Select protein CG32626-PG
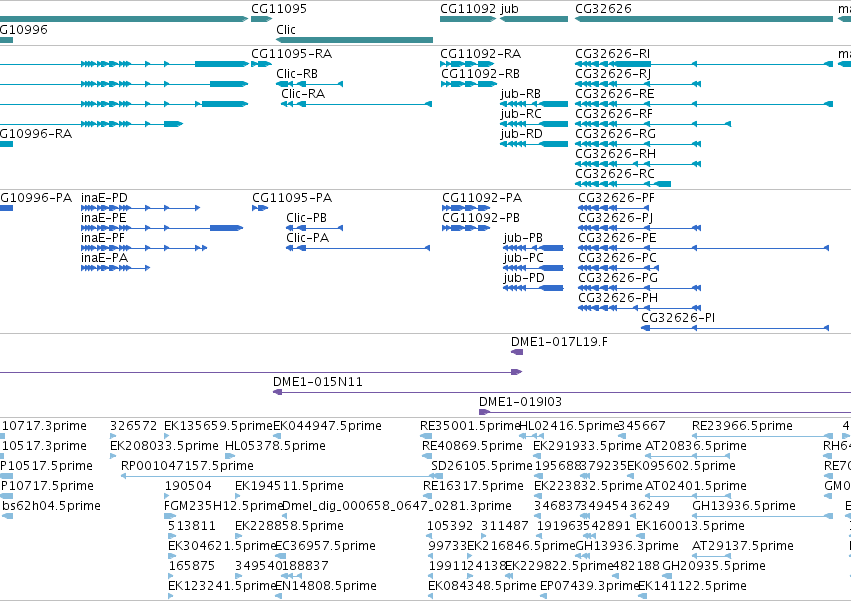 pyautogui.click(x=618, y=279)
